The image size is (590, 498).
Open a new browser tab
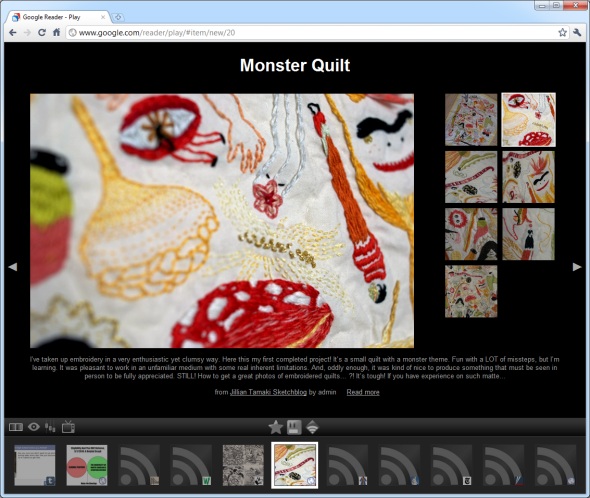click(x=118, y=17)
